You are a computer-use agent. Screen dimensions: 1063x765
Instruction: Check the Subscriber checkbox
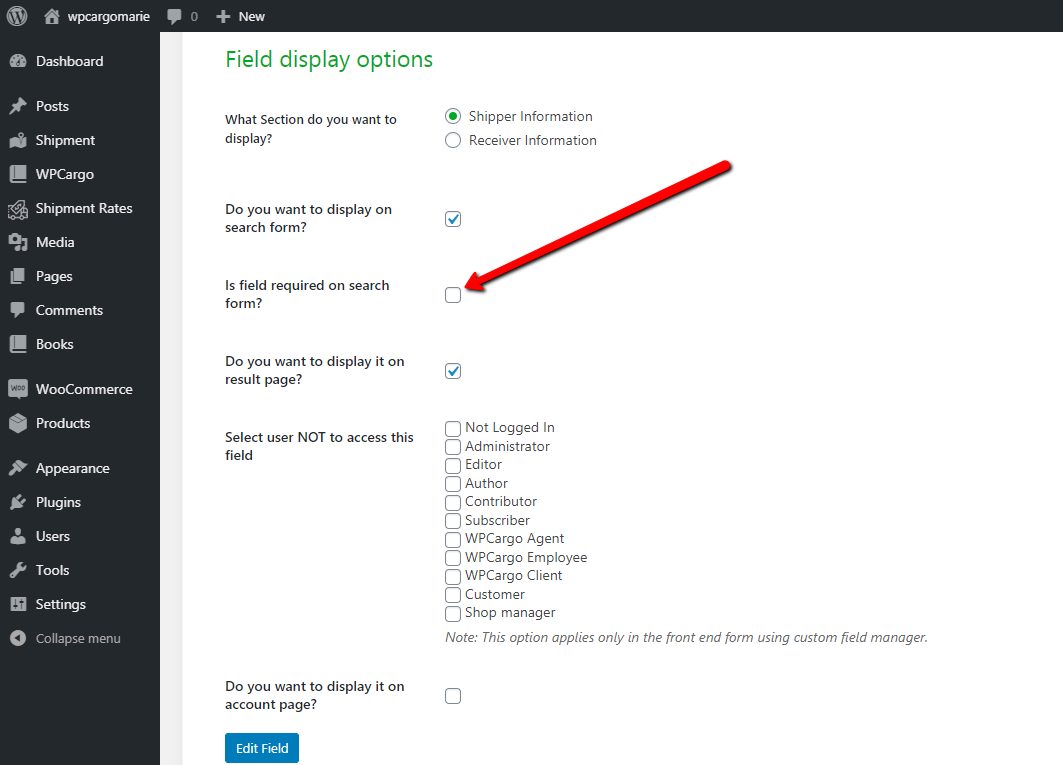(x=453, y=521)
